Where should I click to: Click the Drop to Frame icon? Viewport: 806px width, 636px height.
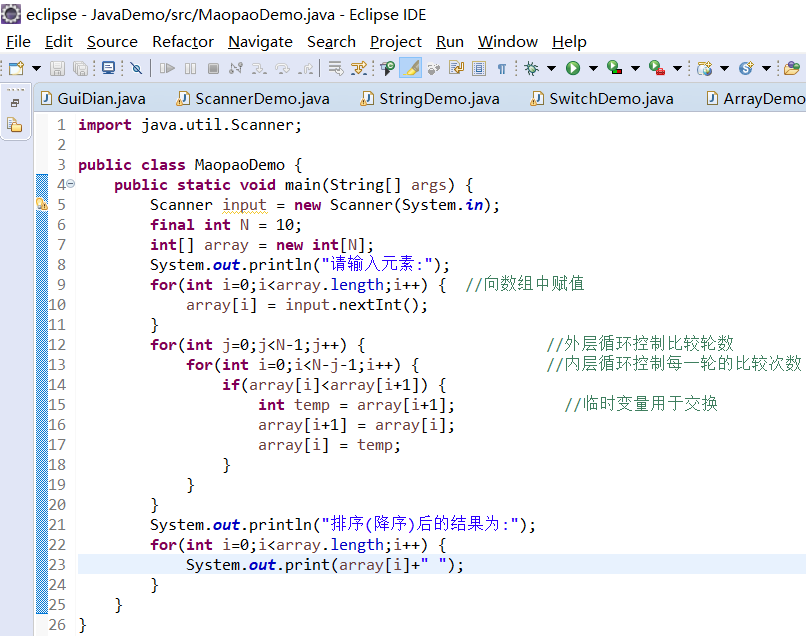pos(336,68)
